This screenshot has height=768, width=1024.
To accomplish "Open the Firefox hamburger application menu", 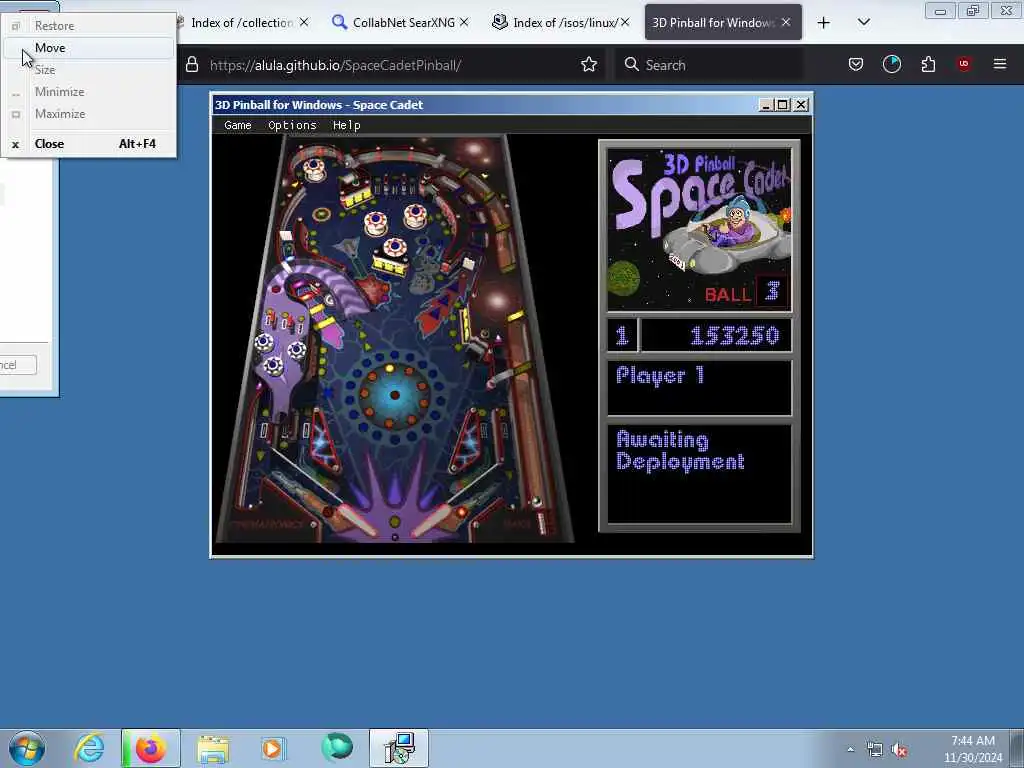I will (1000, 64).
